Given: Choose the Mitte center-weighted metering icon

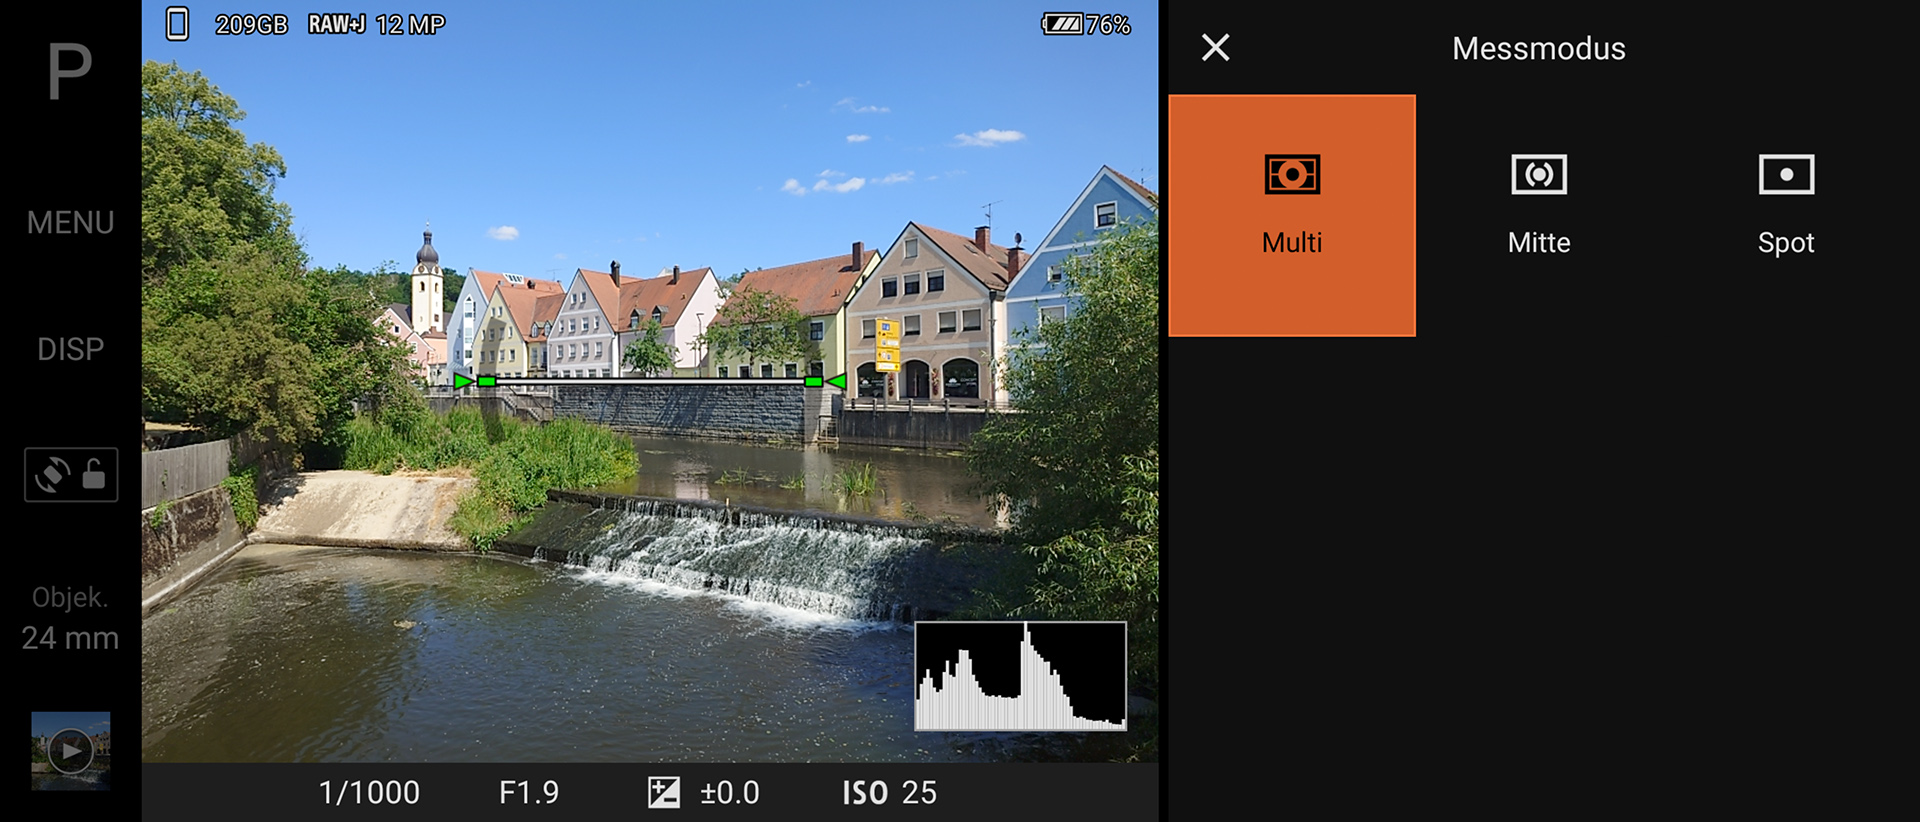Looking at the screenshot, I should (1538, 175).
